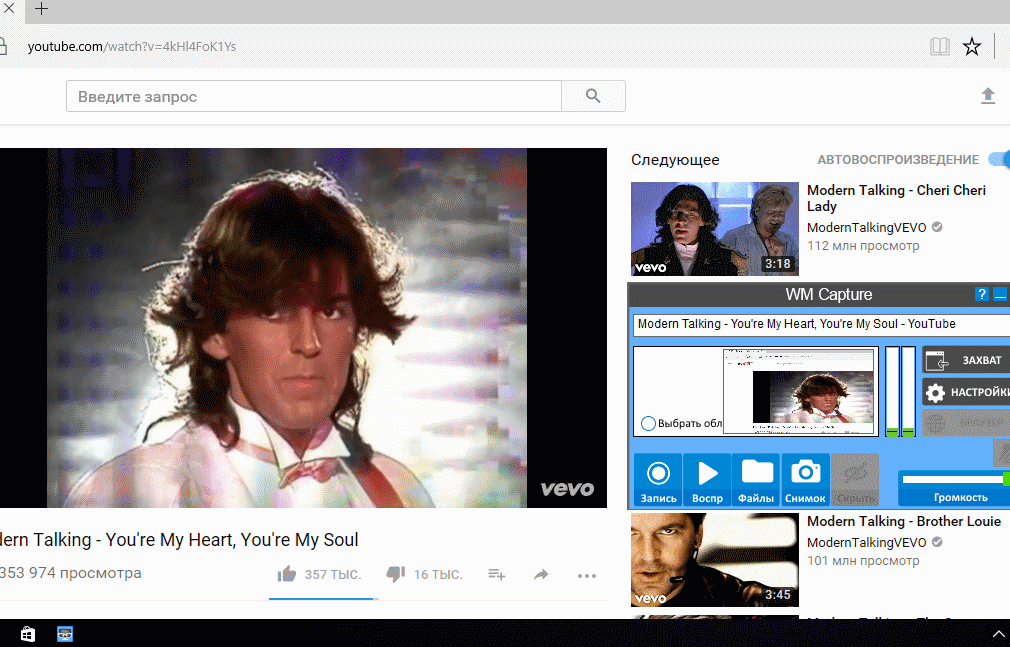The height and width of the screenshot is (647, 1010).
Task: Click the You're My Heart video title
Action: point(179,539)
